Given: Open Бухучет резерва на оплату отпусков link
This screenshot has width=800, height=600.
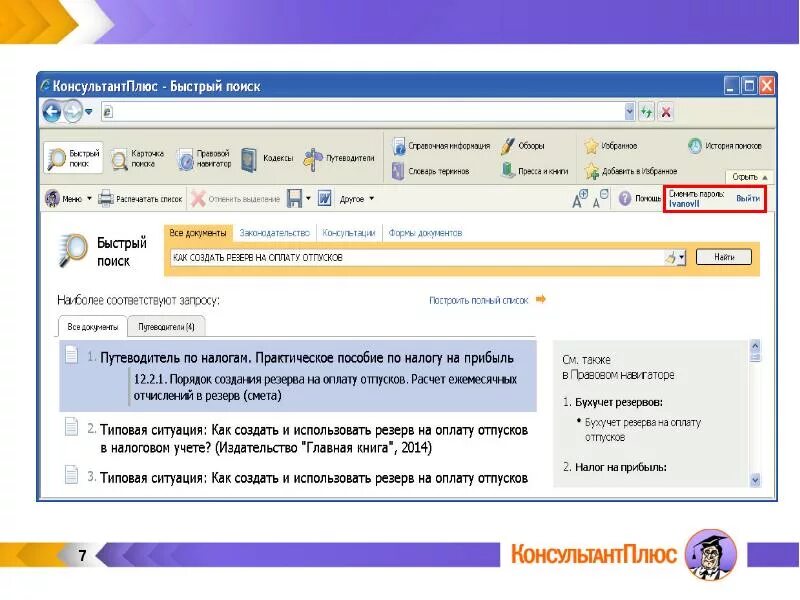Looking at the screenshot, I should click(x=643, y=430).
